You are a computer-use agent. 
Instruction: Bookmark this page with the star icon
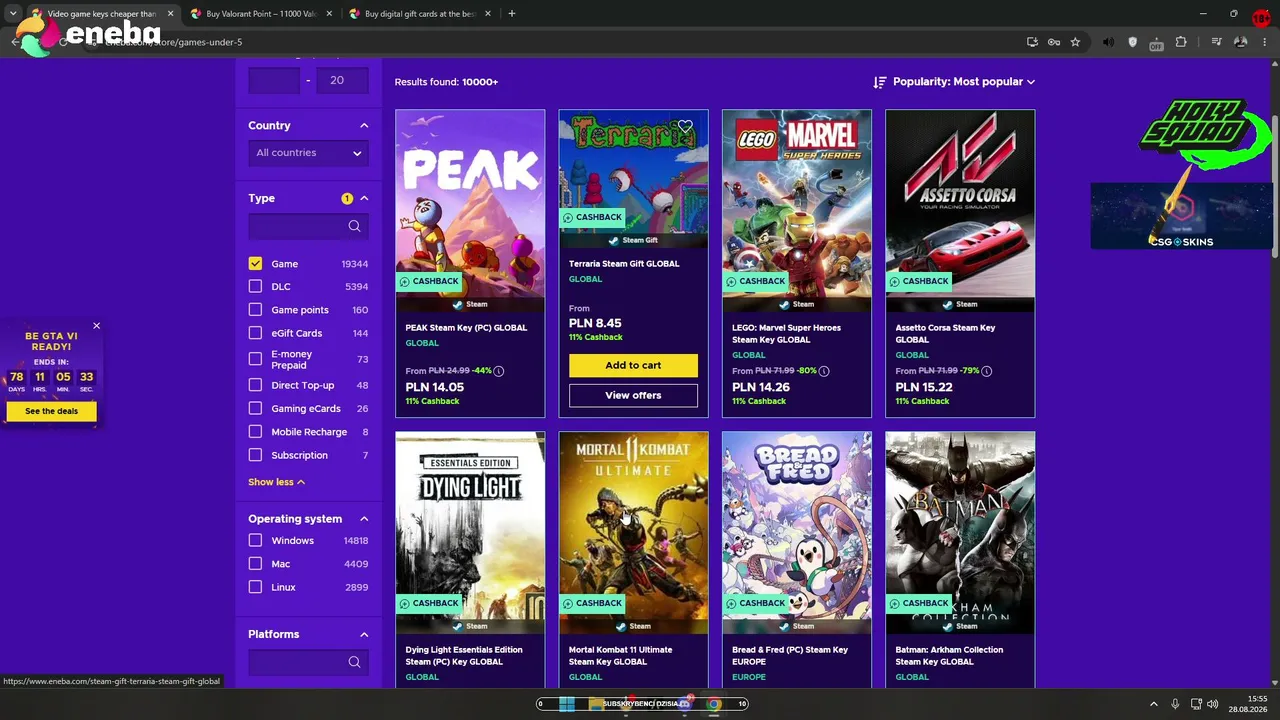click(x=1075, y=42)
